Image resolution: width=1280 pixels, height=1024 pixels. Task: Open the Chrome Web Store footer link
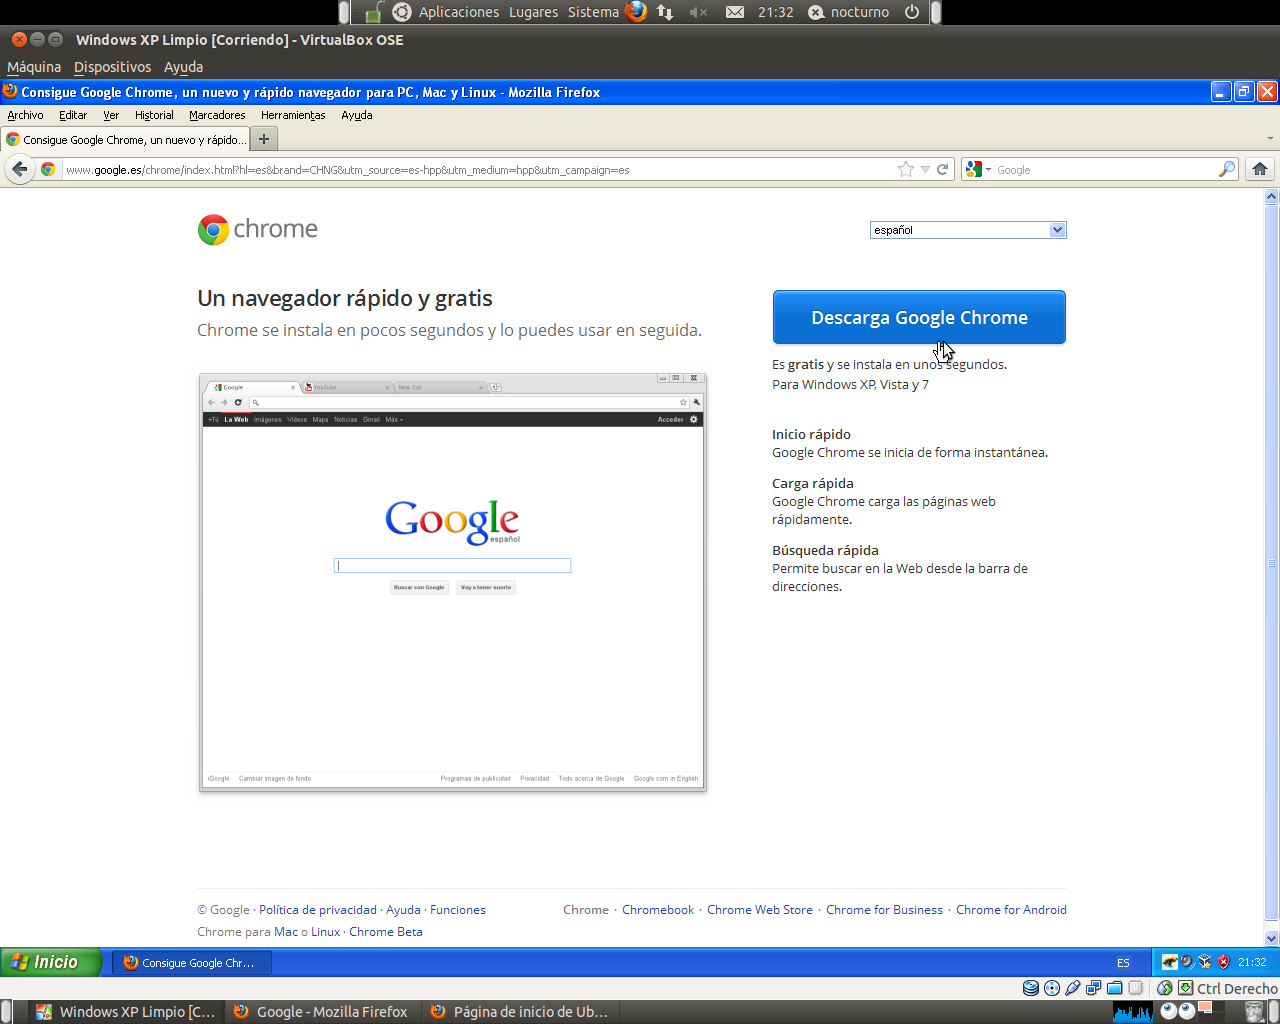[x=760, y=910]
